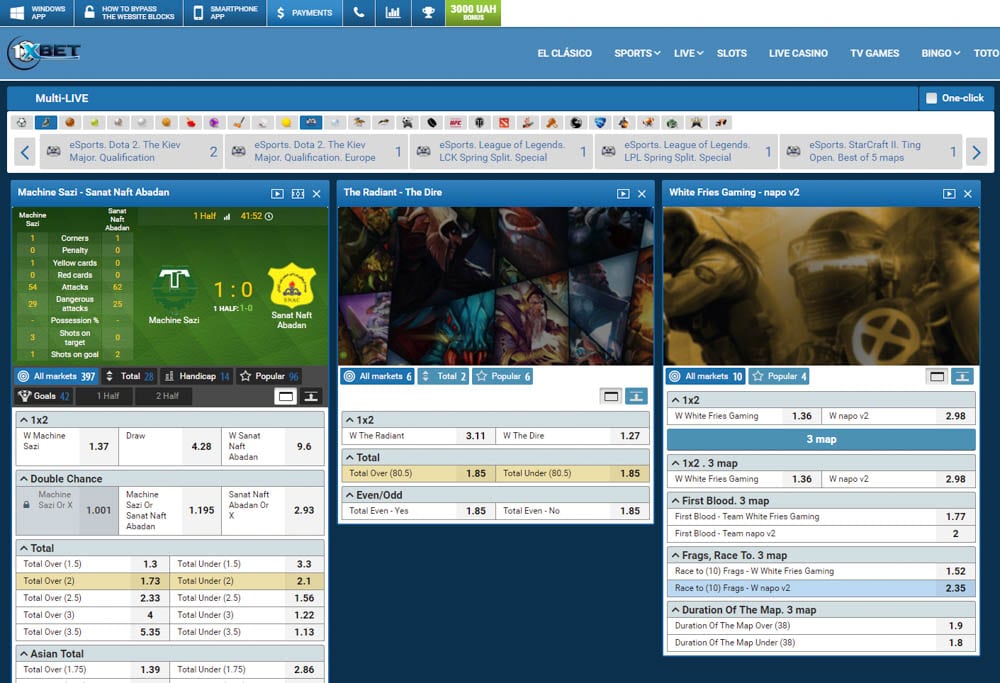Select the green tennis ball sport icon
Viewport: 1000px width, 683px height.
[x=94, y=122]
